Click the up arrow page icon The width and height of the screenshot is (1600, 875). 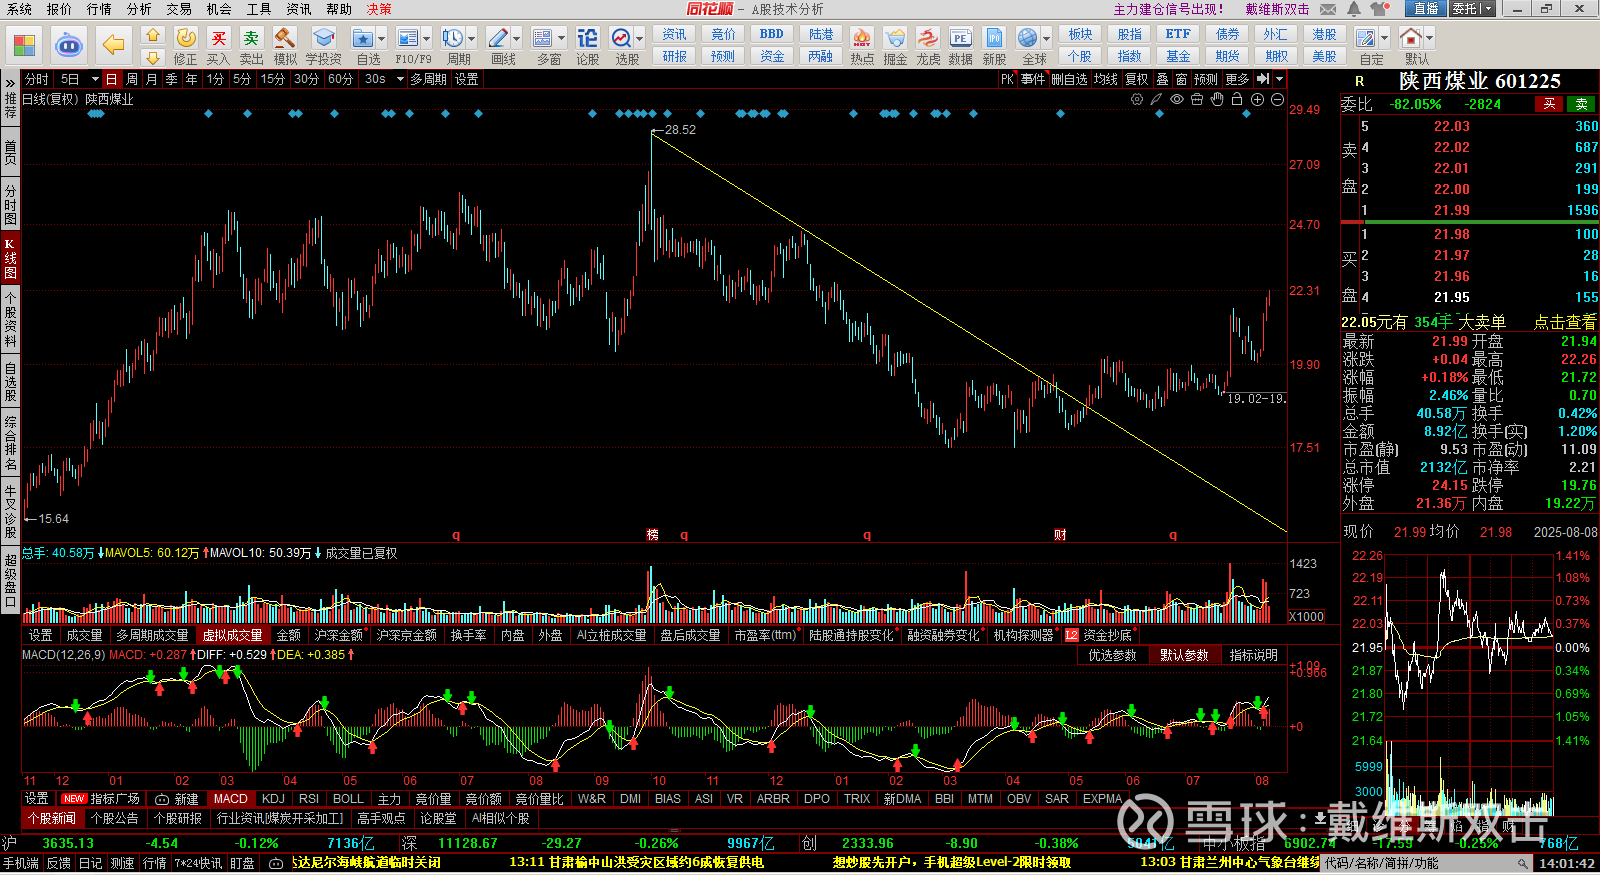[153, 35]
